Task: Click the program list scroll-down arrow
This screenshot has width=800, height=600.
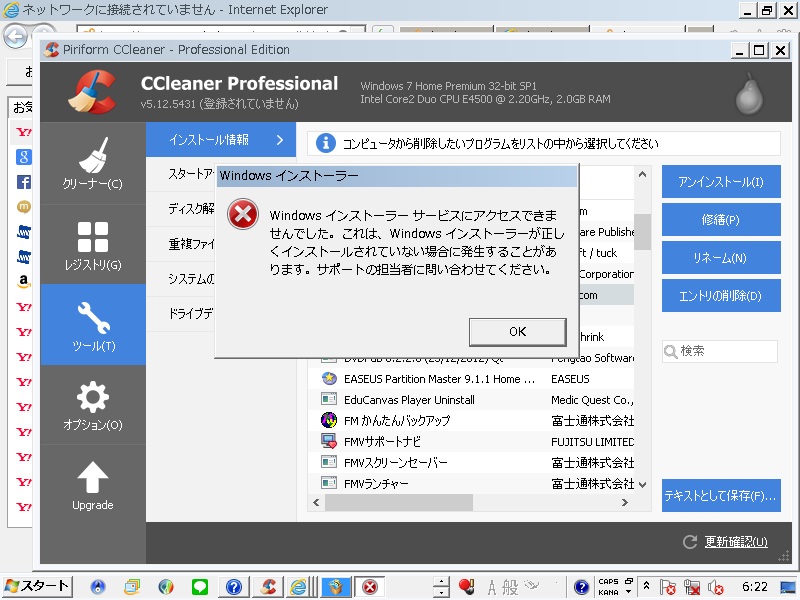Action: pyautogui.click(x=642, y=484)
